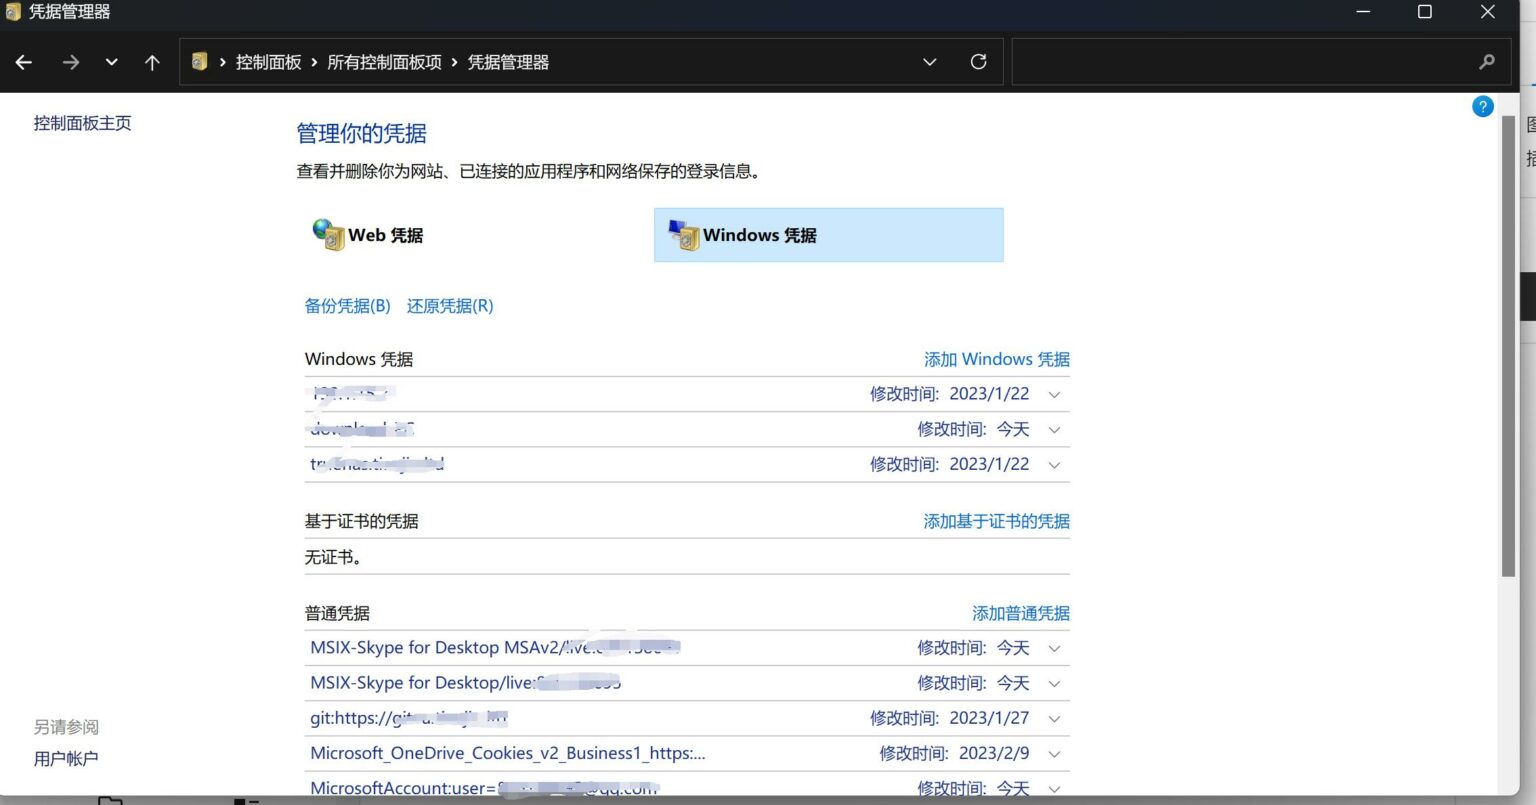
Task: Refresh the Credential Manager page
Action: pyautogui.click(x=978, y=61)
